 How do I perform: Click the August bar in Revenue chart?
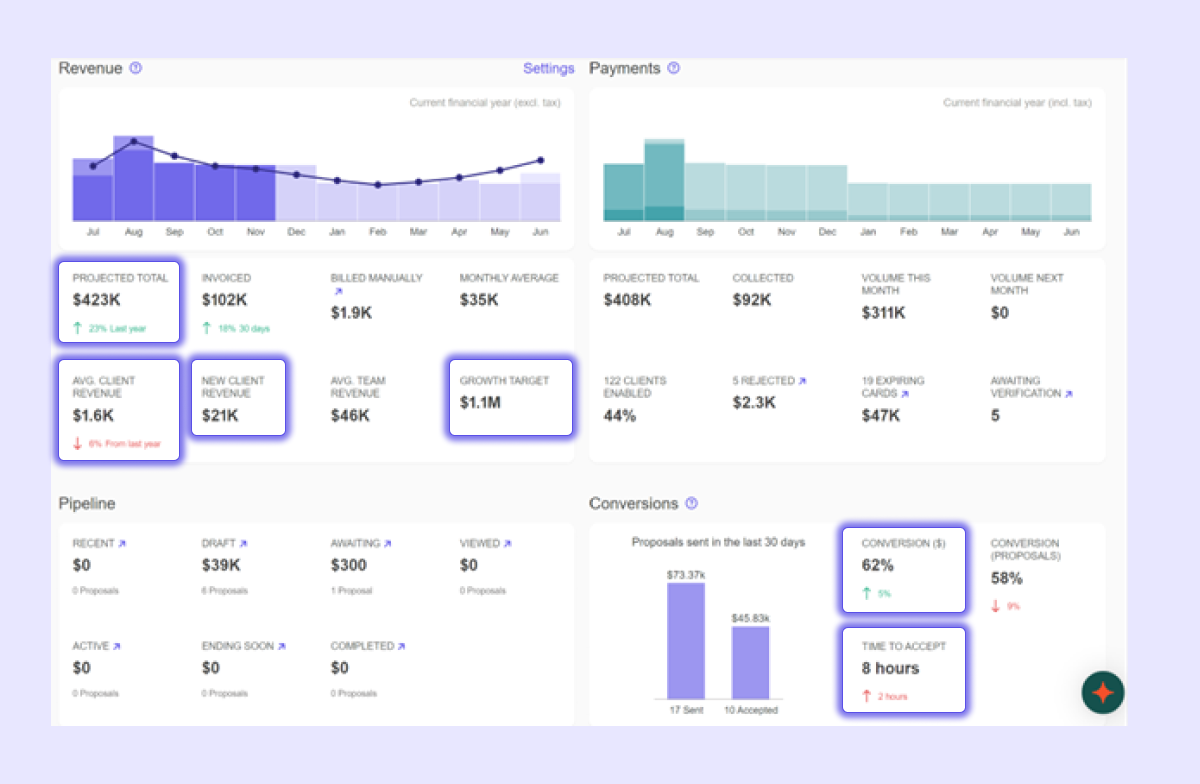pos(133,180)
